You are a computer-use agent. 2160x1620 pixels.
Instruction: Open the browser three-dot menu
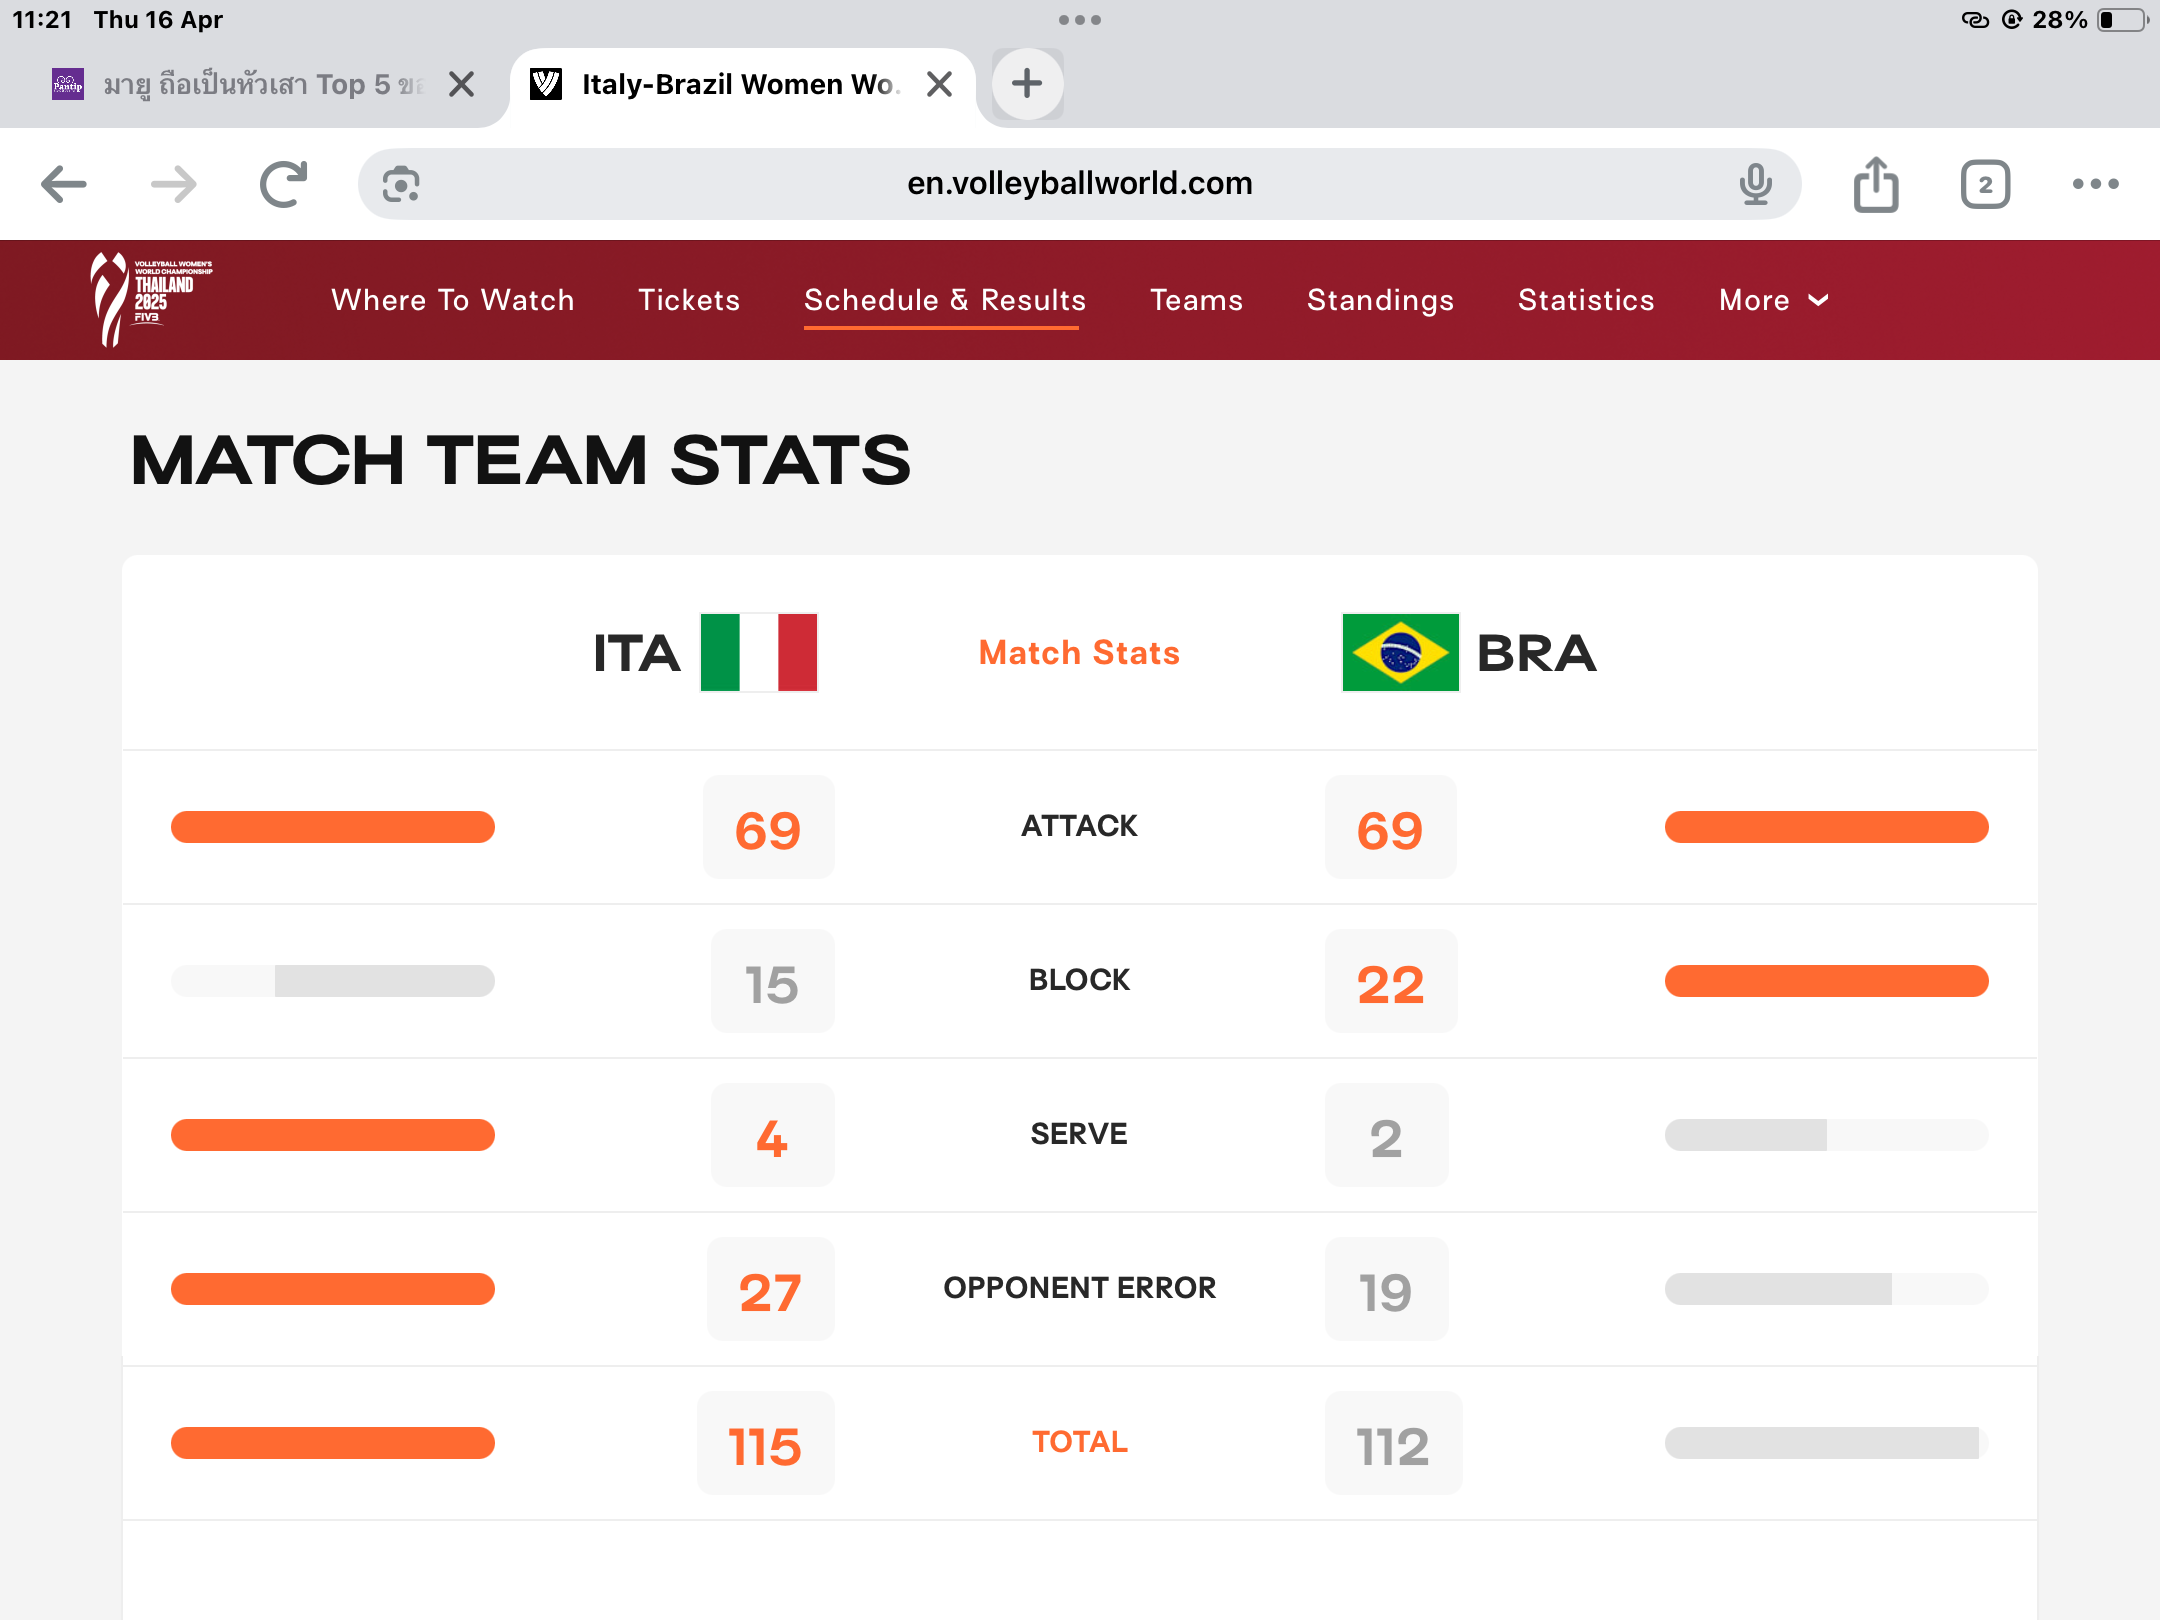[2095, 184]
